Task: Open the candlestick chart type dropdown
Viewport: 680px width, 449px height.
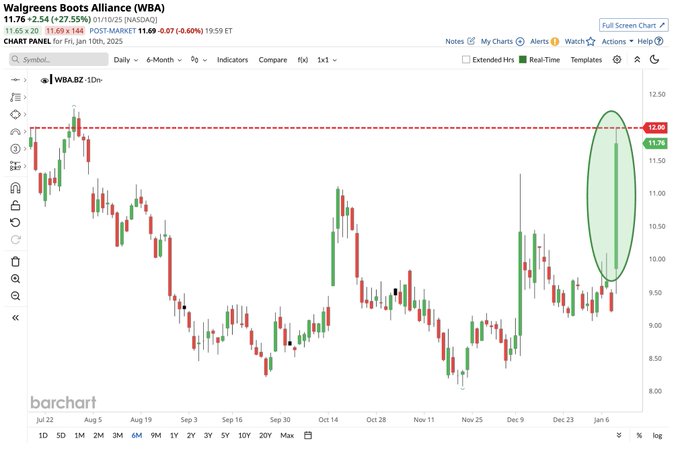Action: coord(199,60)
